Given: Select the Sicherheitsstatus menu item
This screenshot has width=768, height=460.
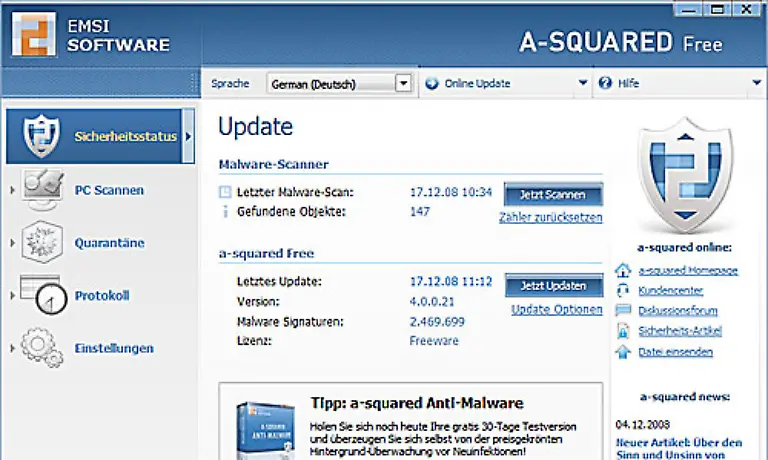Looking at the screenshot, I should pos(100,136).
